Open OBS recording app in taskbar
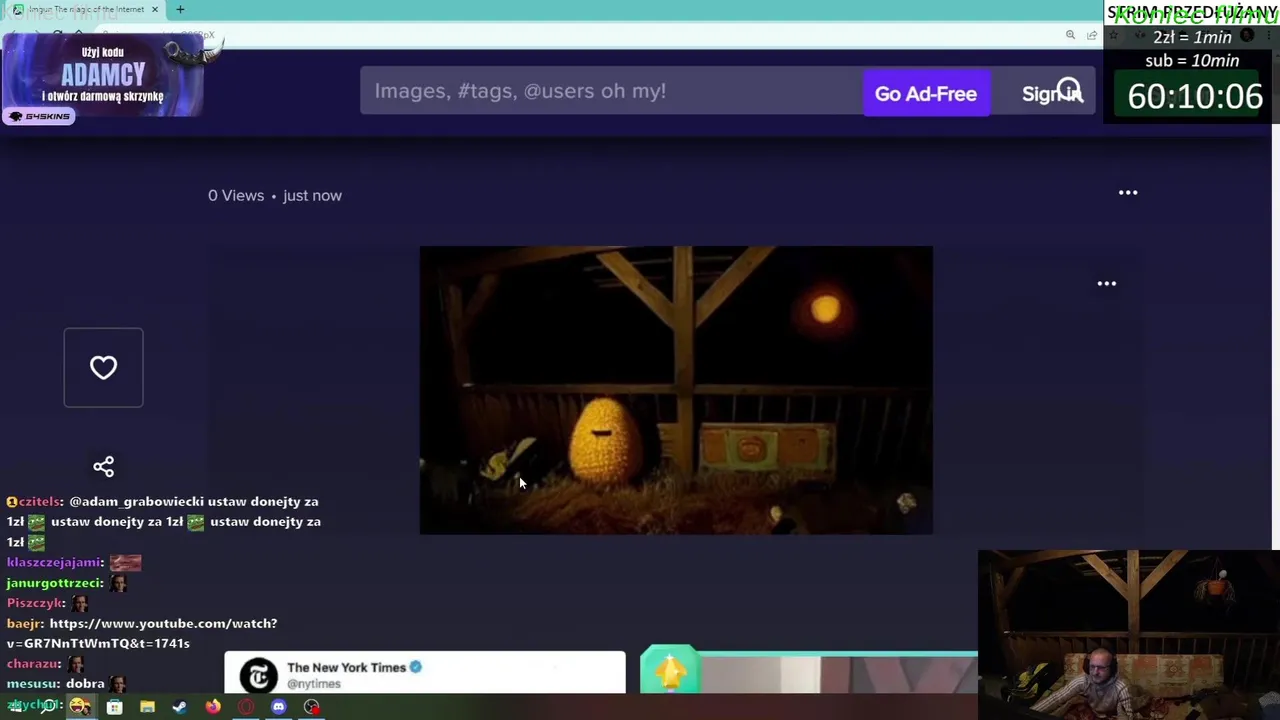The image size is (1280, 720). (312, 707)
